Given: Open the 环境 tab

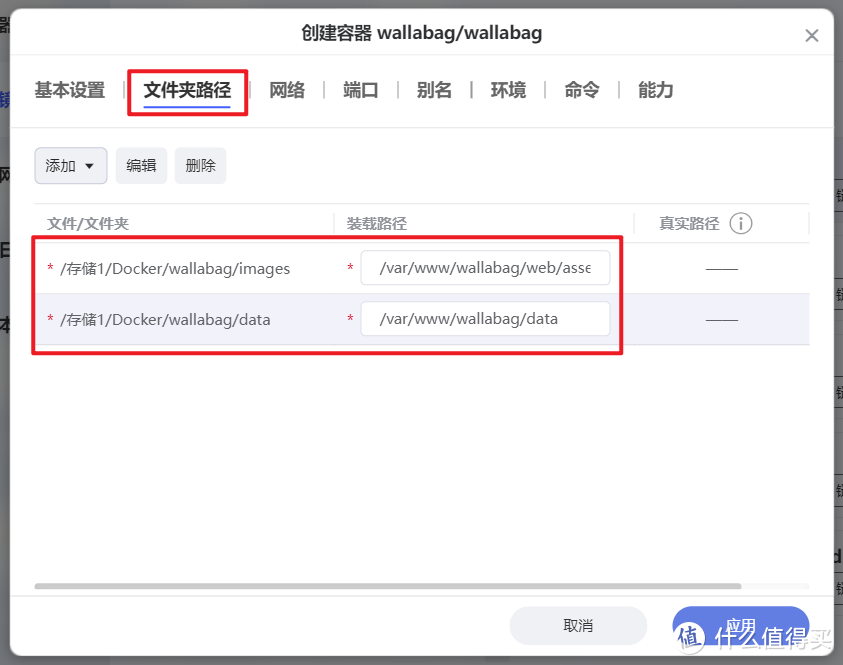Looking at the screenshot, I should click(x=508, y=89).
